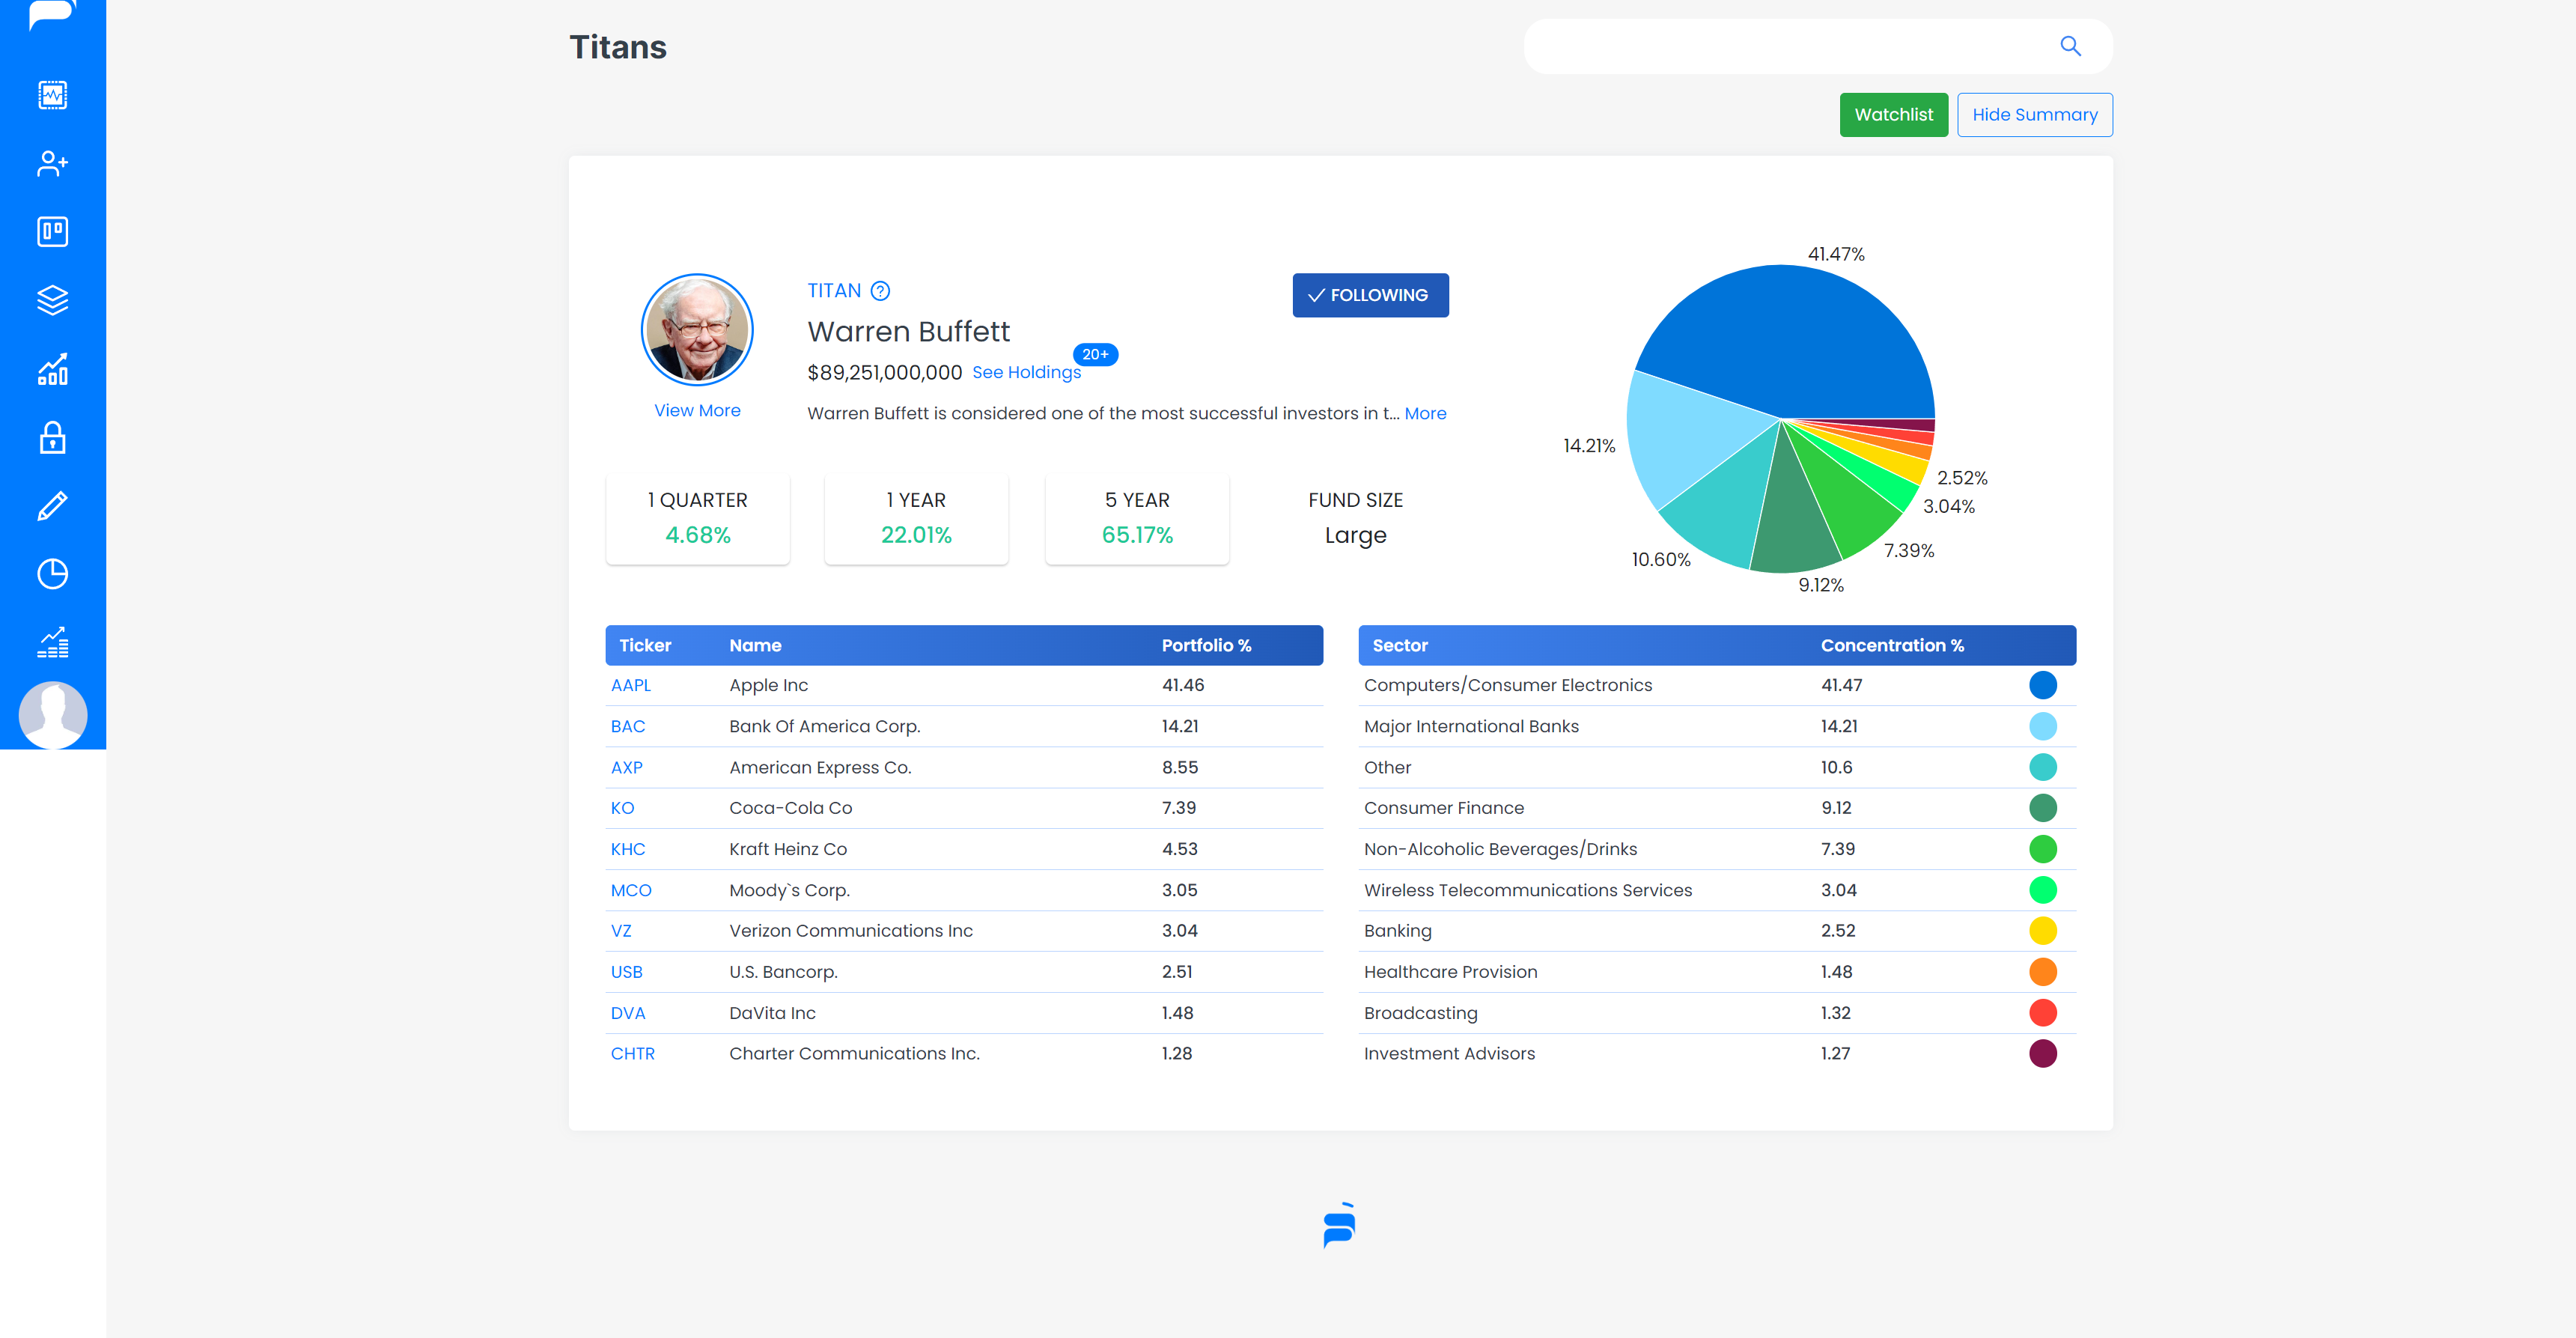Open the KHC ticker link
This screenshot has width=2576, height=1338.
click(x=628, y=849)
